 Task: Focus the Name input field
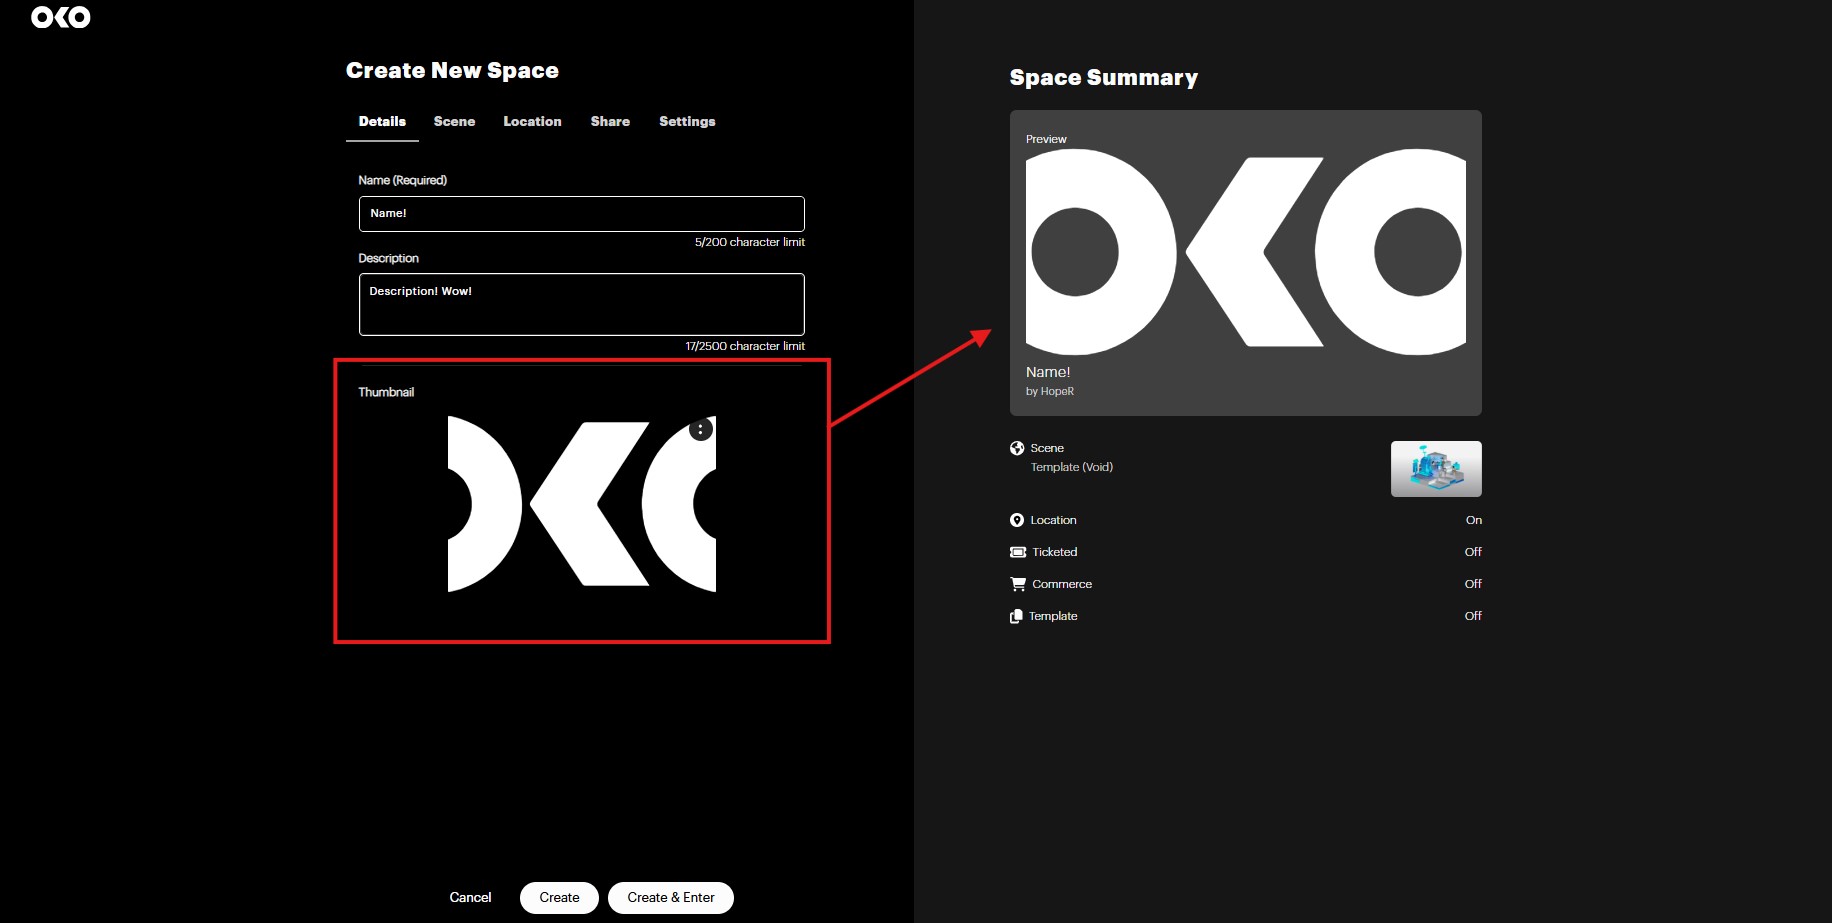coord(581,214)
